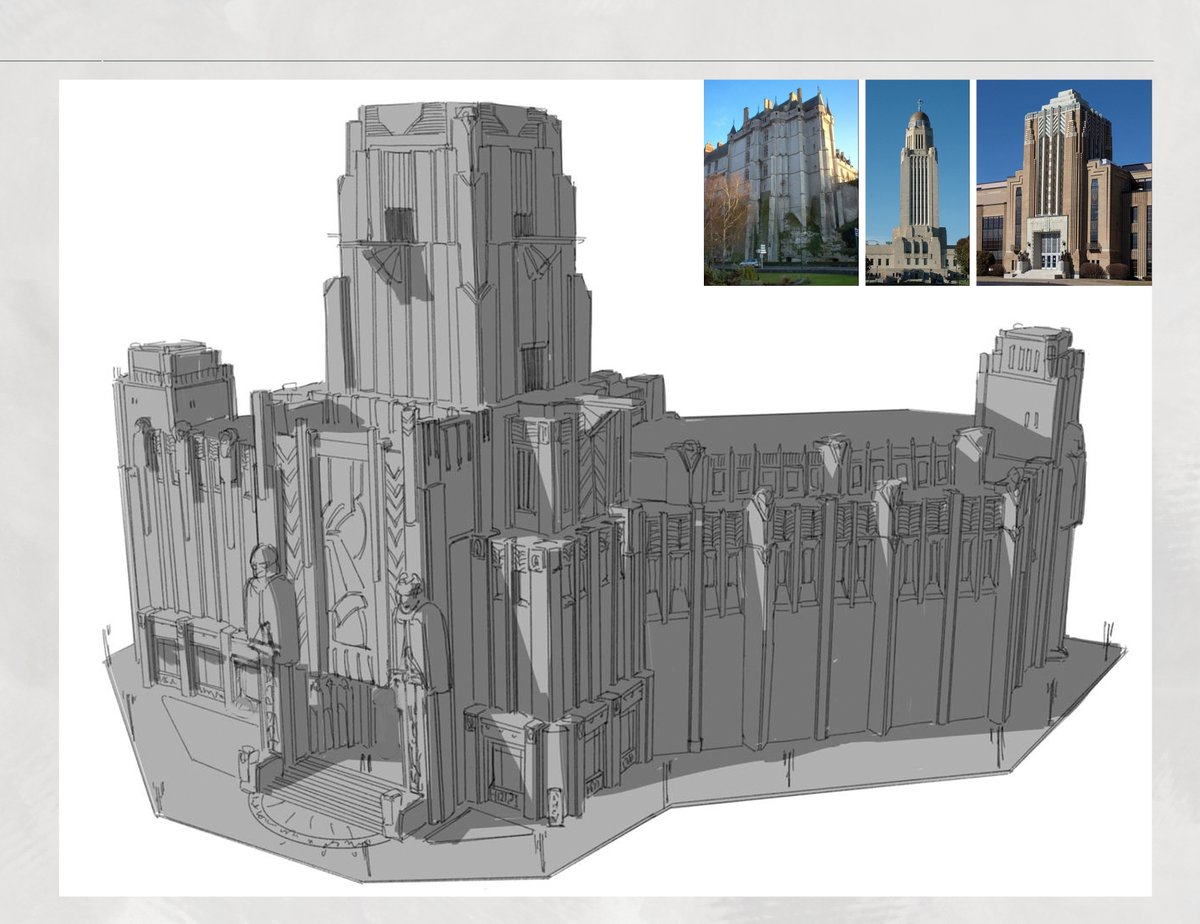Open the brick art deco building photo
This screenshot has height=924, width=1200.
[x=1064, y=183]
